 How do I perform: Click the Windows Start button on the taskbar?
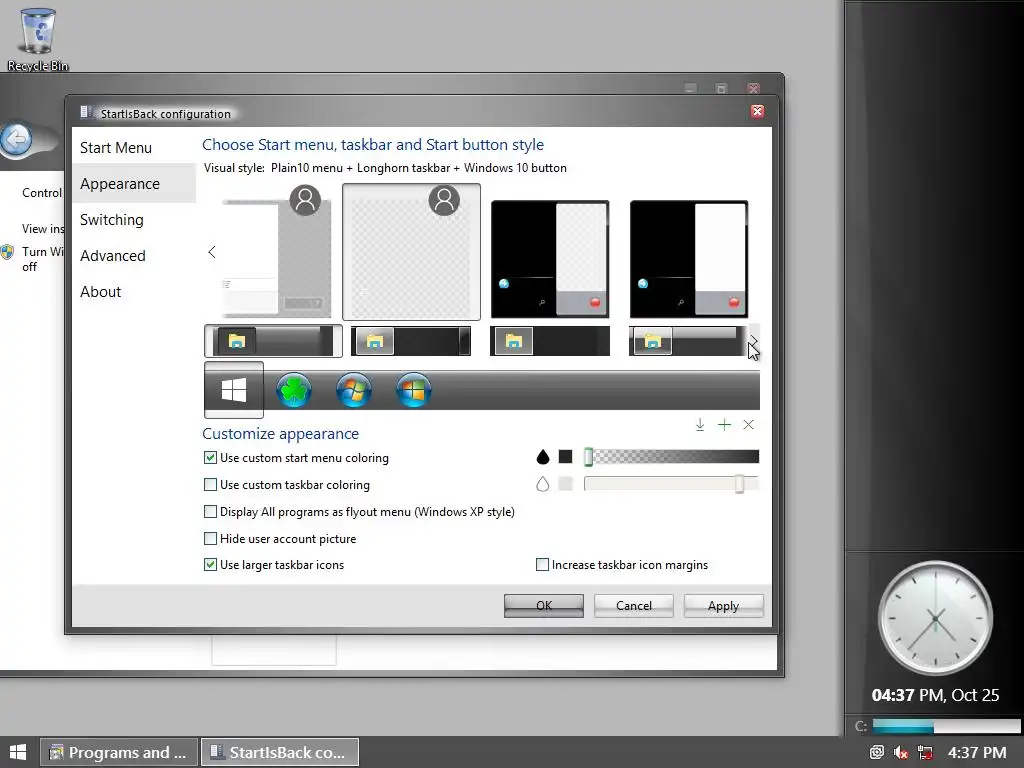[18, 752]
